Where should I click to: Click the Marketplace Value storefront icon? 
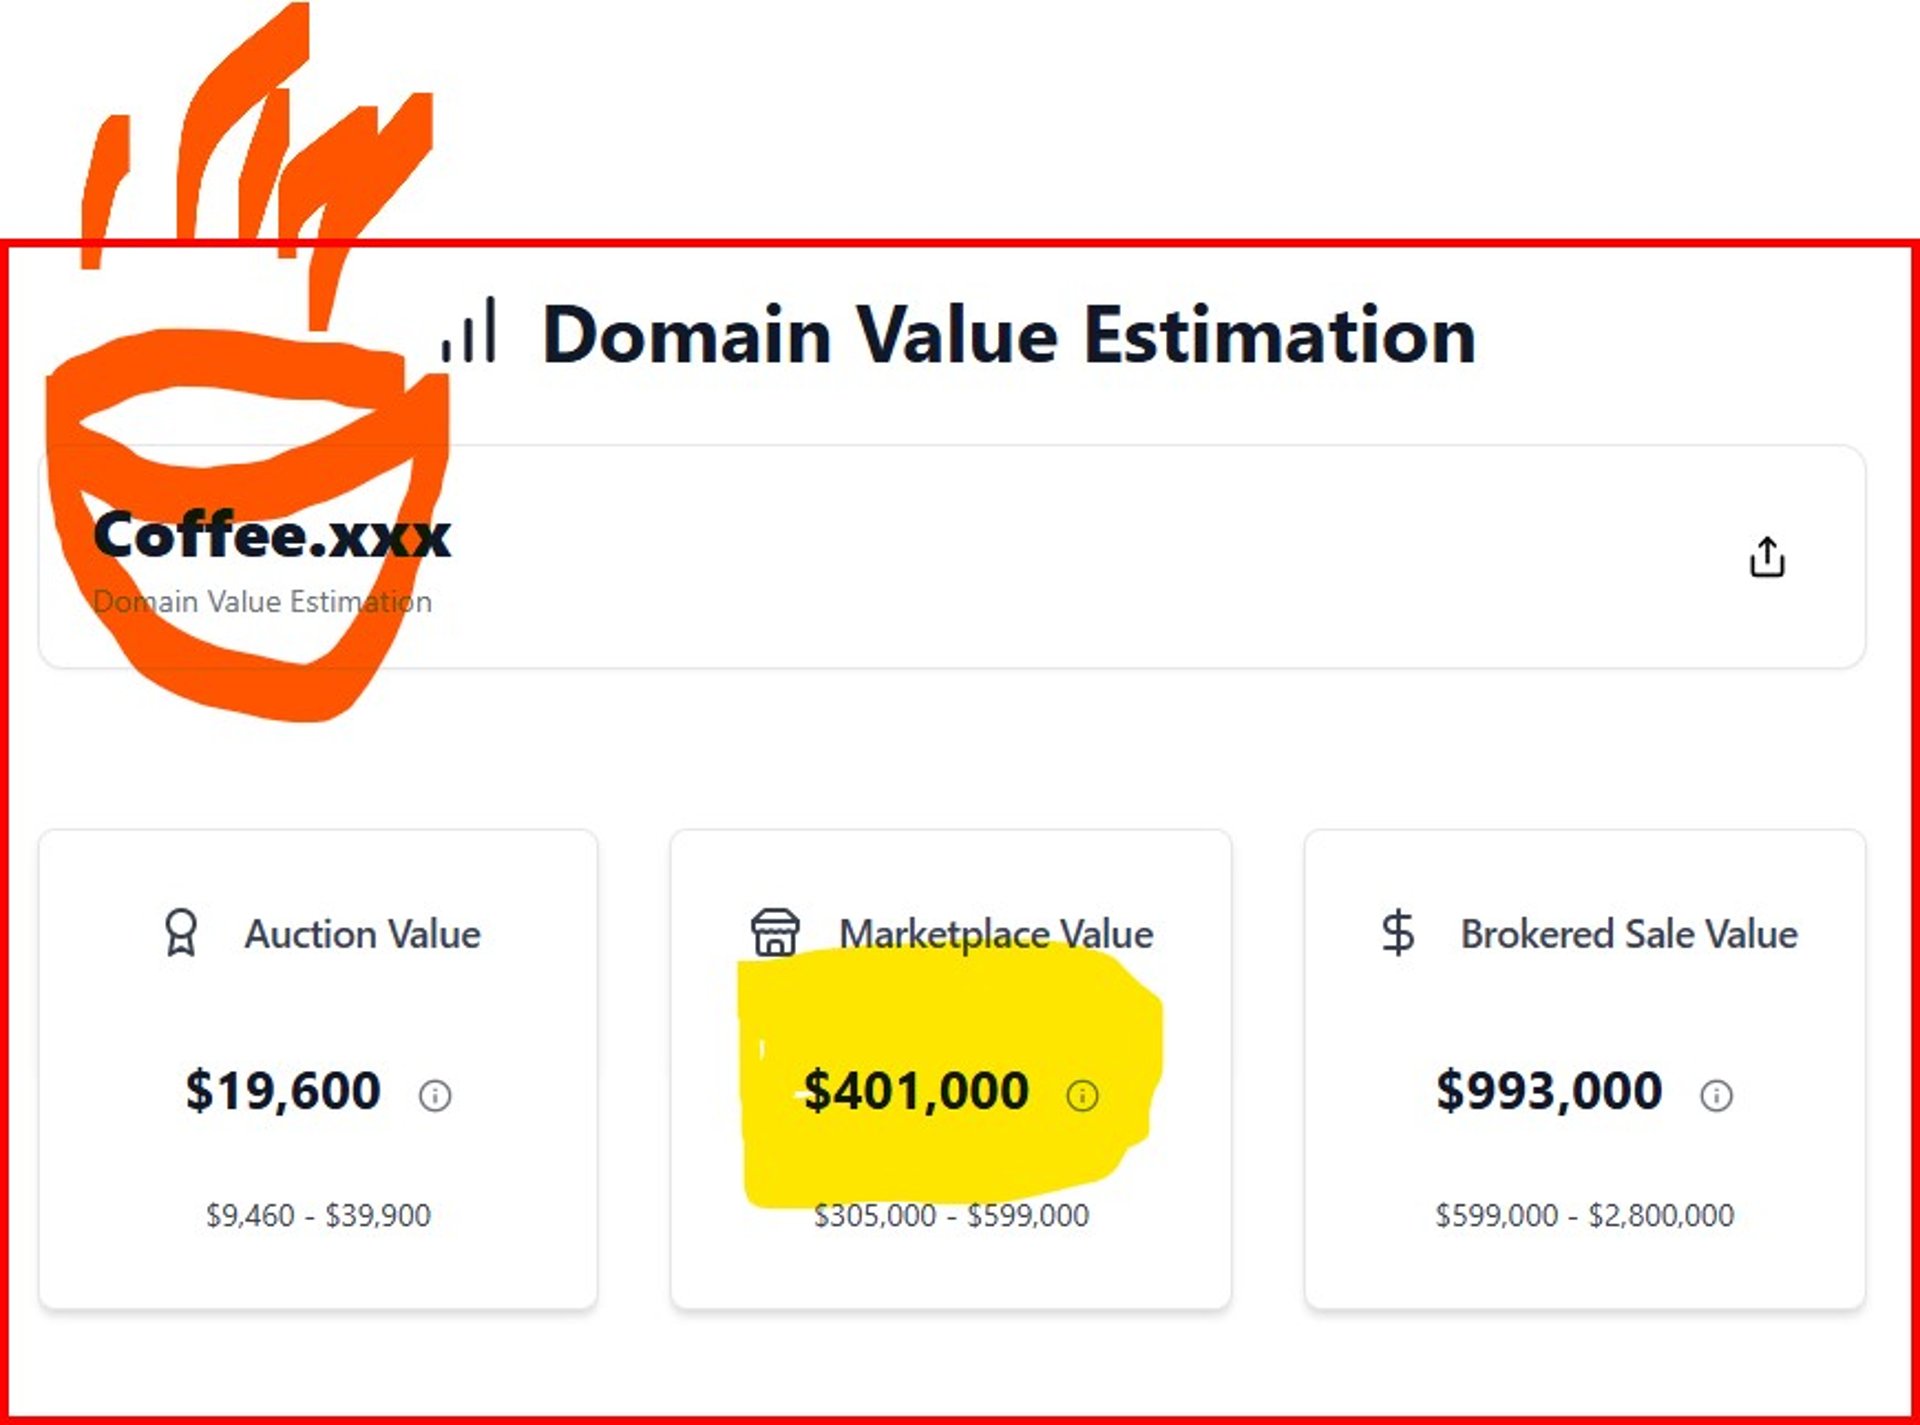click(x=775, y=933)
